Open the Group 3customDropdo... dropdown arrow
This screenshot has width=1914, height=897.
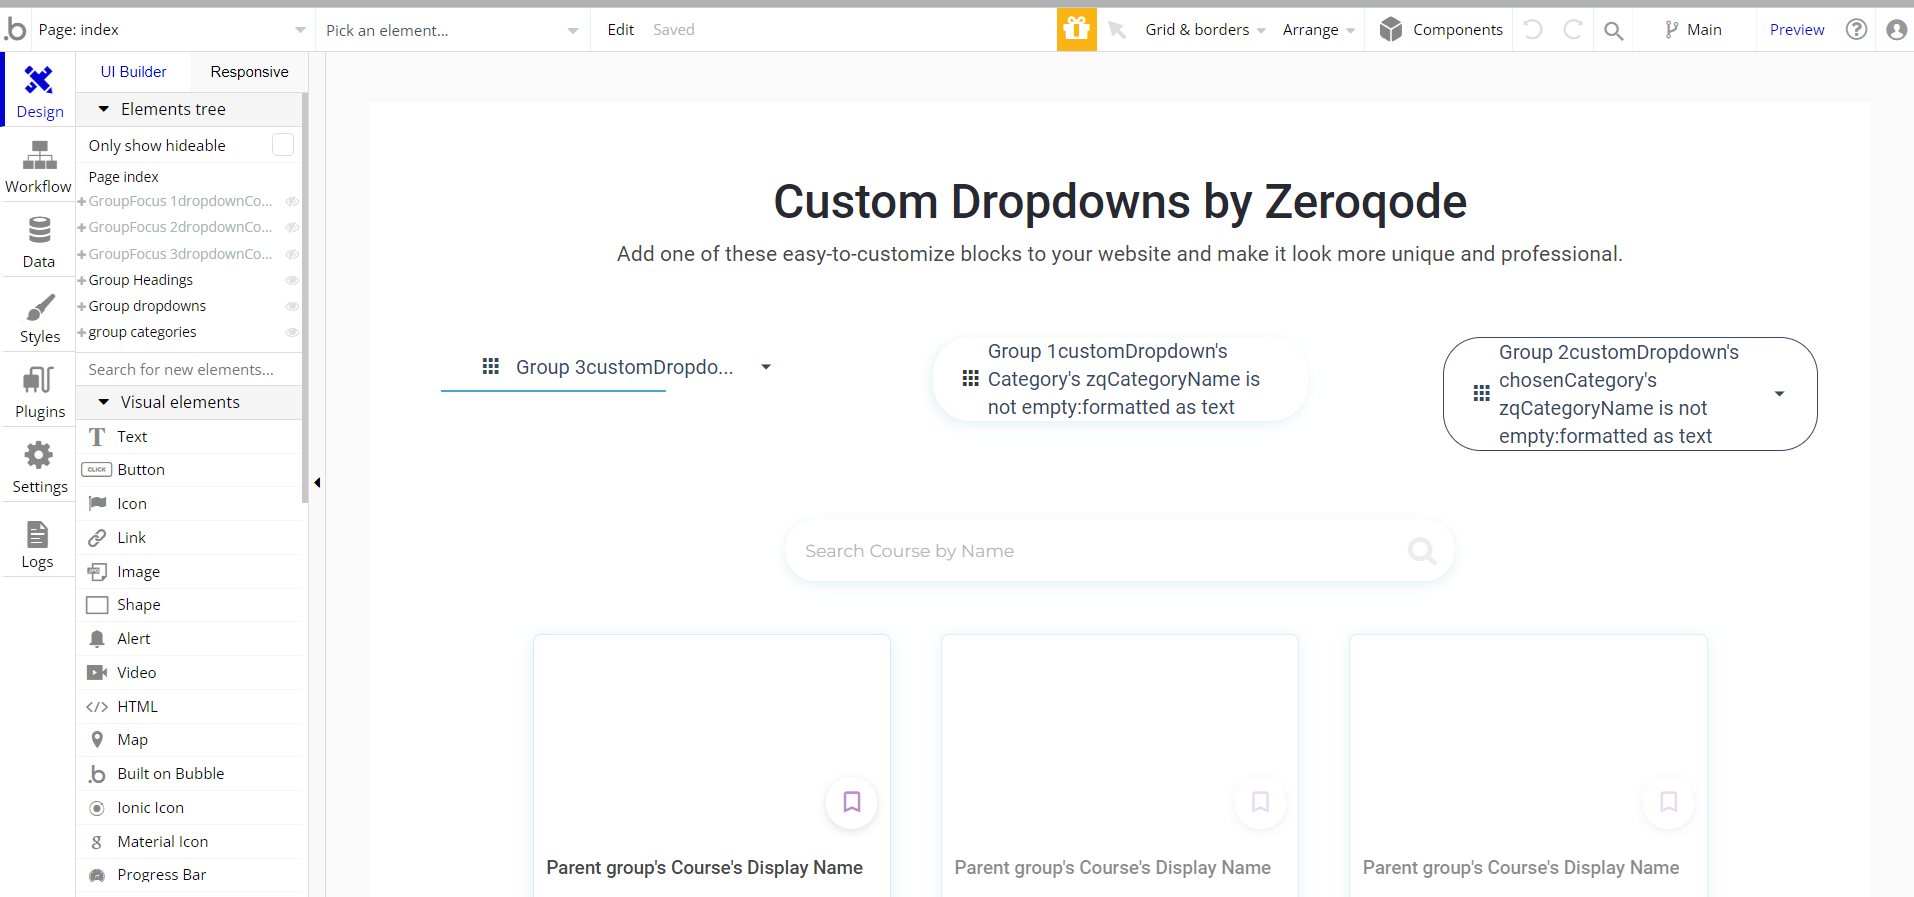tap(766, 367)
